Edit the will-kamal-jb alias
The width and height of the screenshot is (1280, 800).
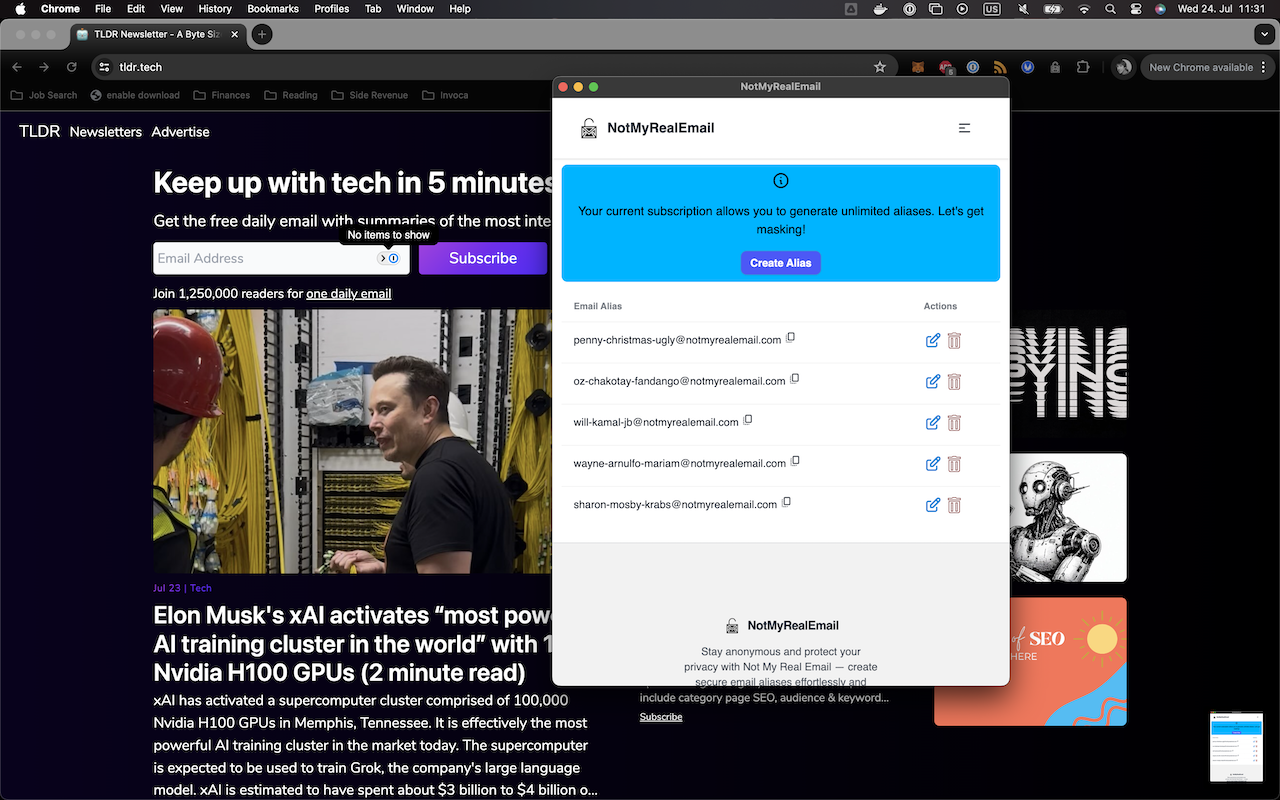[x=933, y=422]
